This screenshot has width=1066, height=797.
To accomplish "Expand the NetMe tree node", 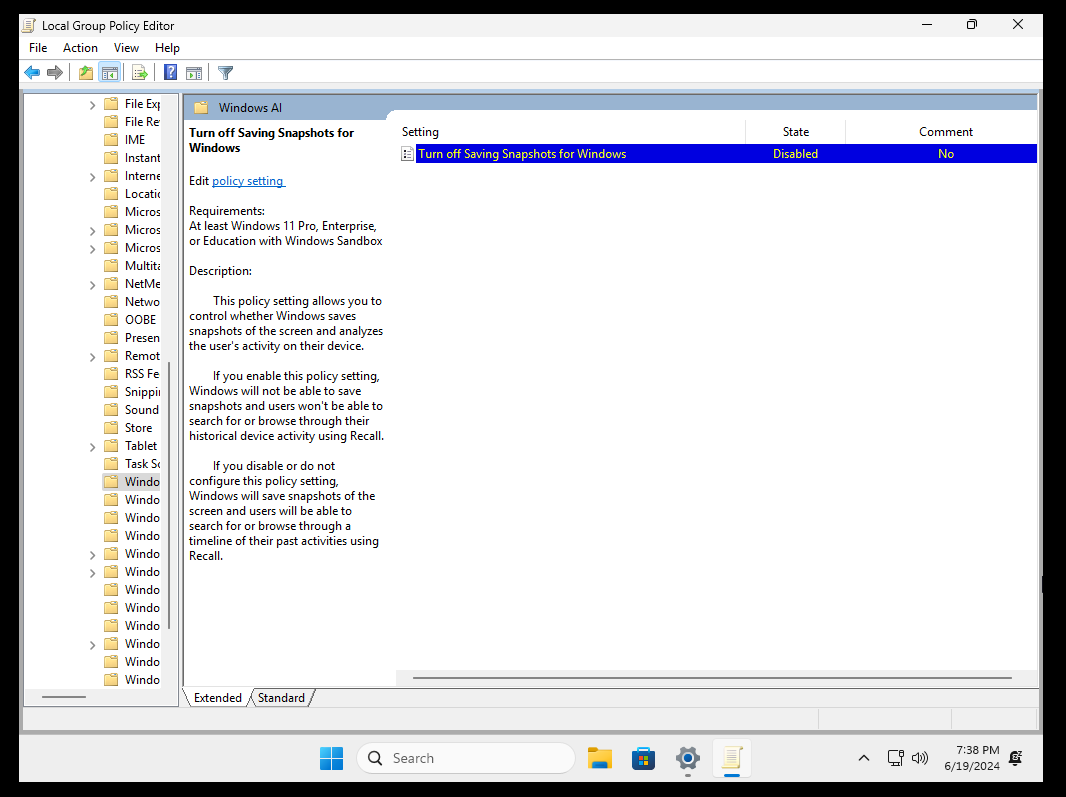I will [92, 285].
